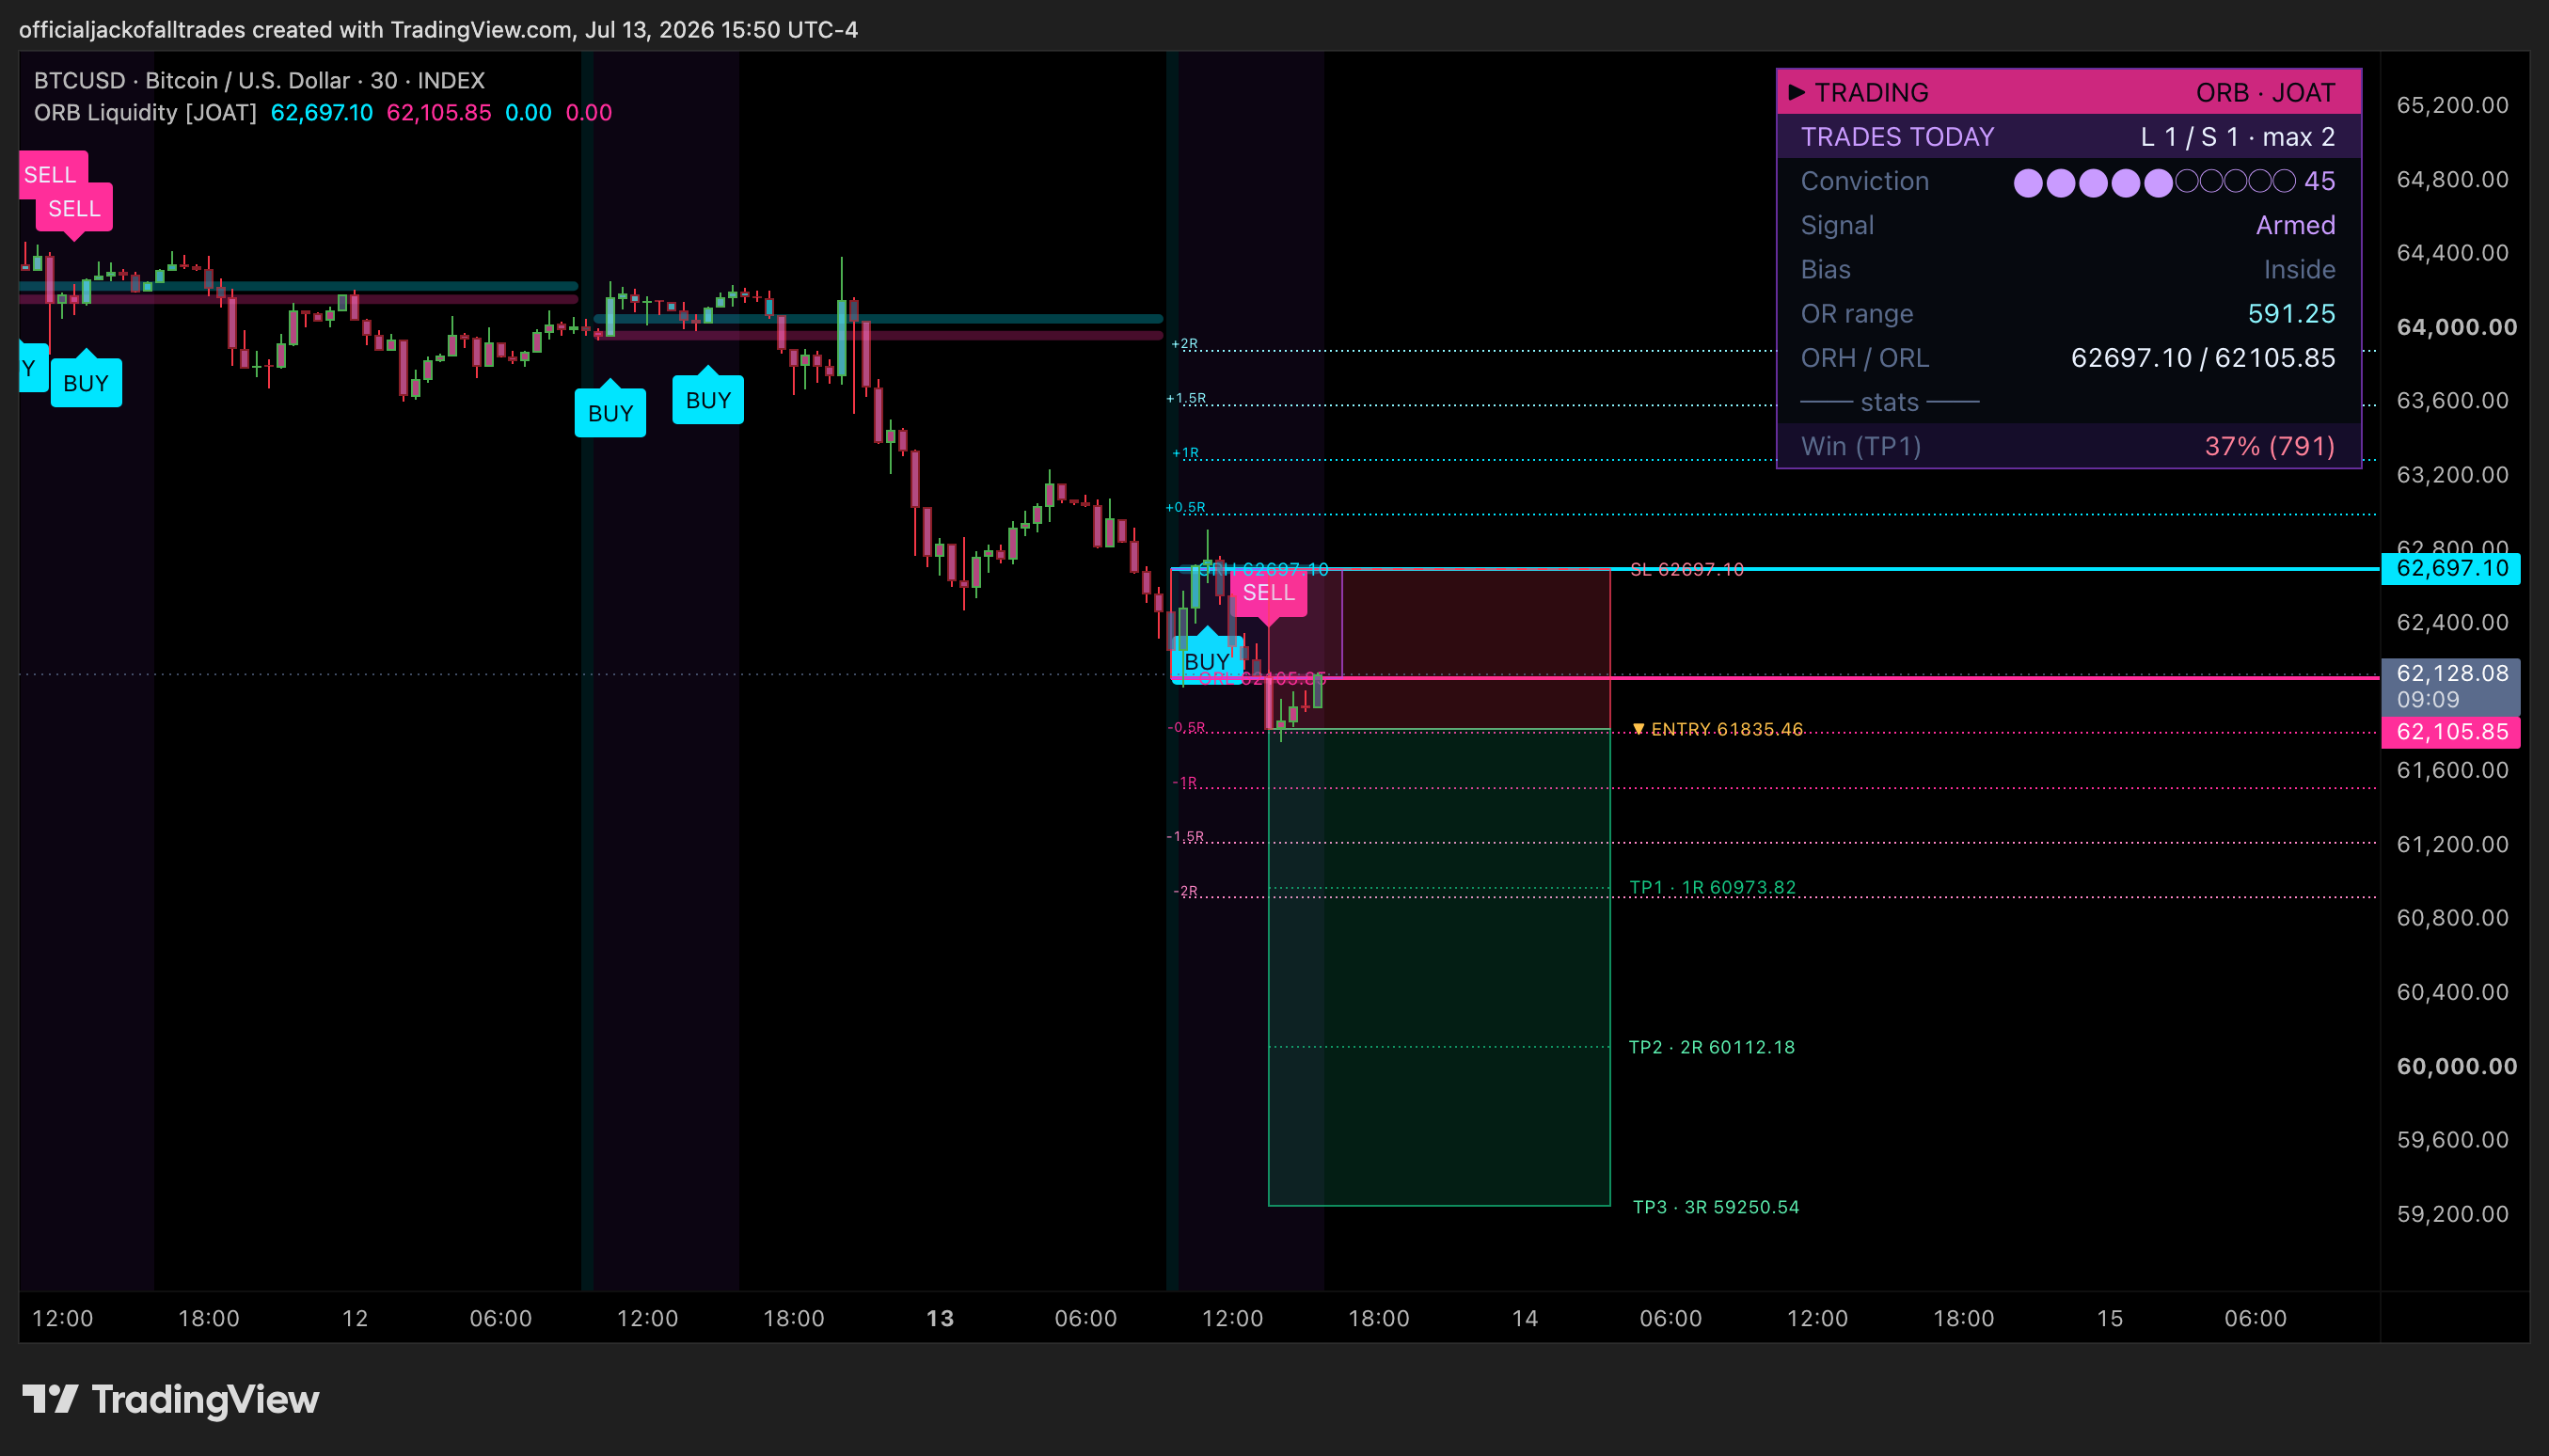Image resolution: width=2549 pixels, height=1456 pixels.
Task: Click the ORB Liquidity [JOAT] indicator name
Action: (x=145, y=112)
